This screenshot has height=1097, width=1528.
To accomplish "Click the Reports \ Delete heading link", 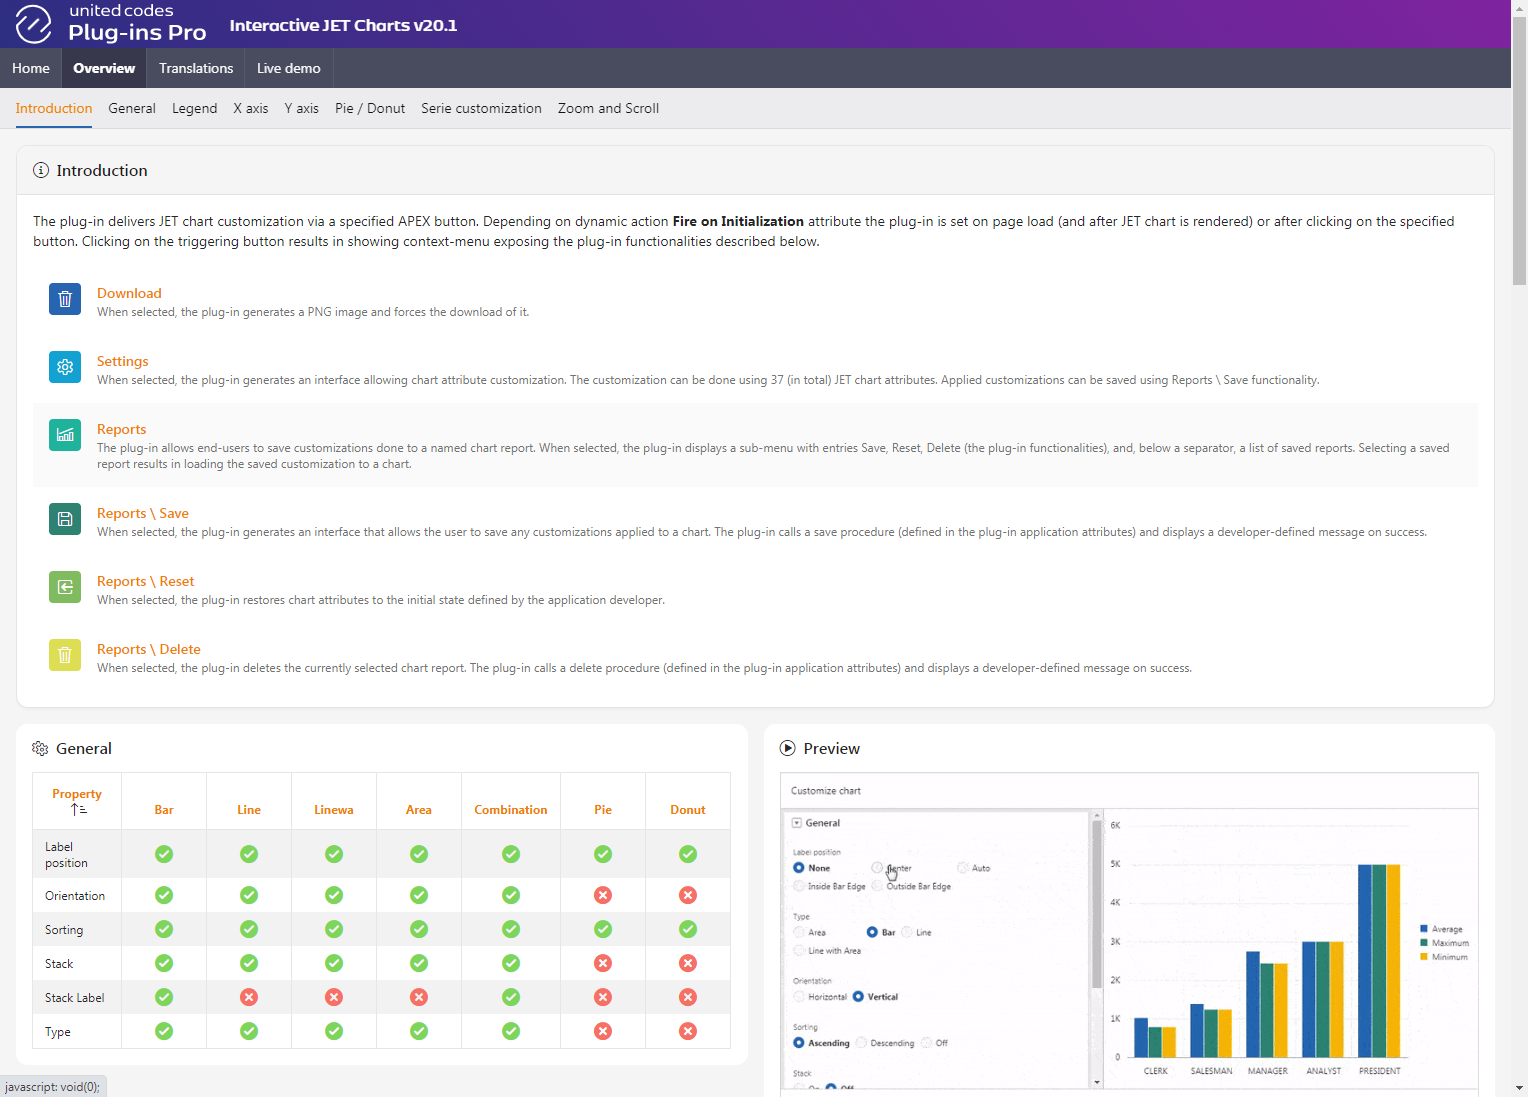I will pos(149,649).
